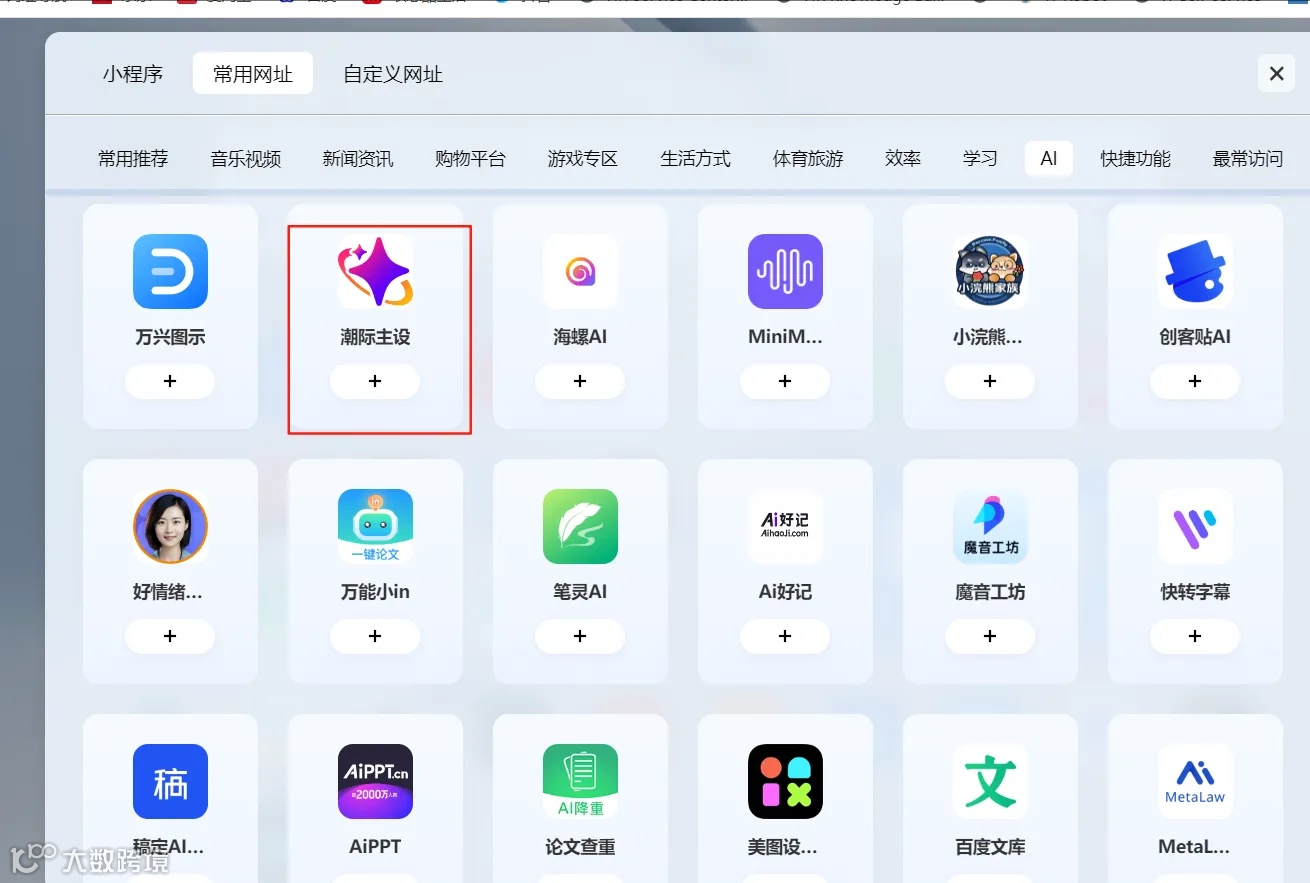Open the 小浣熊 raccoon family icon
The height and width of the screenshot is (883, 1310).
(990, 271)
